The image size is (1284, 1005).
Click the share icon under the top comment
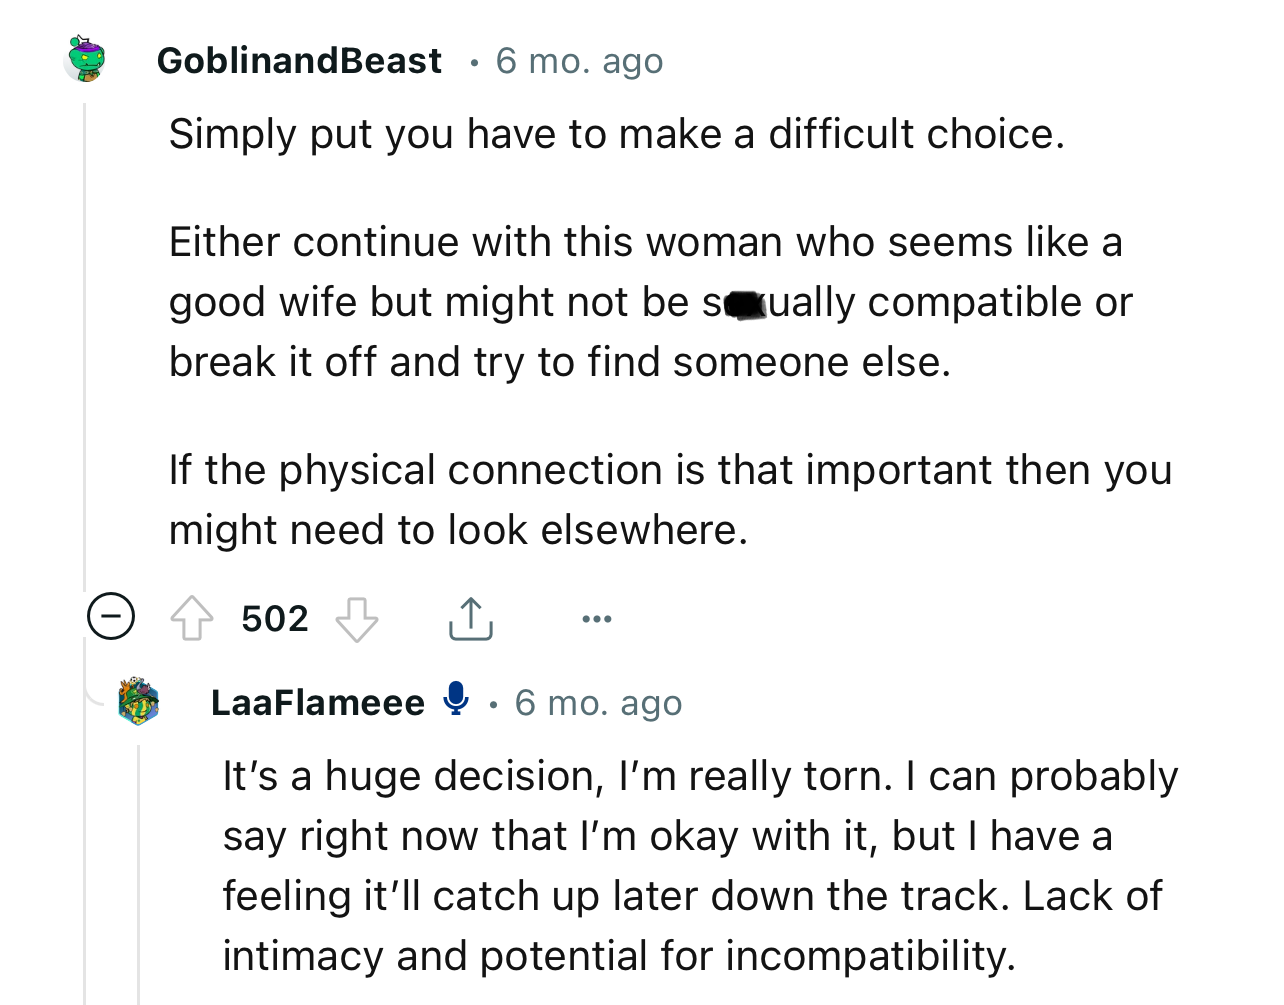coord(470,618)
